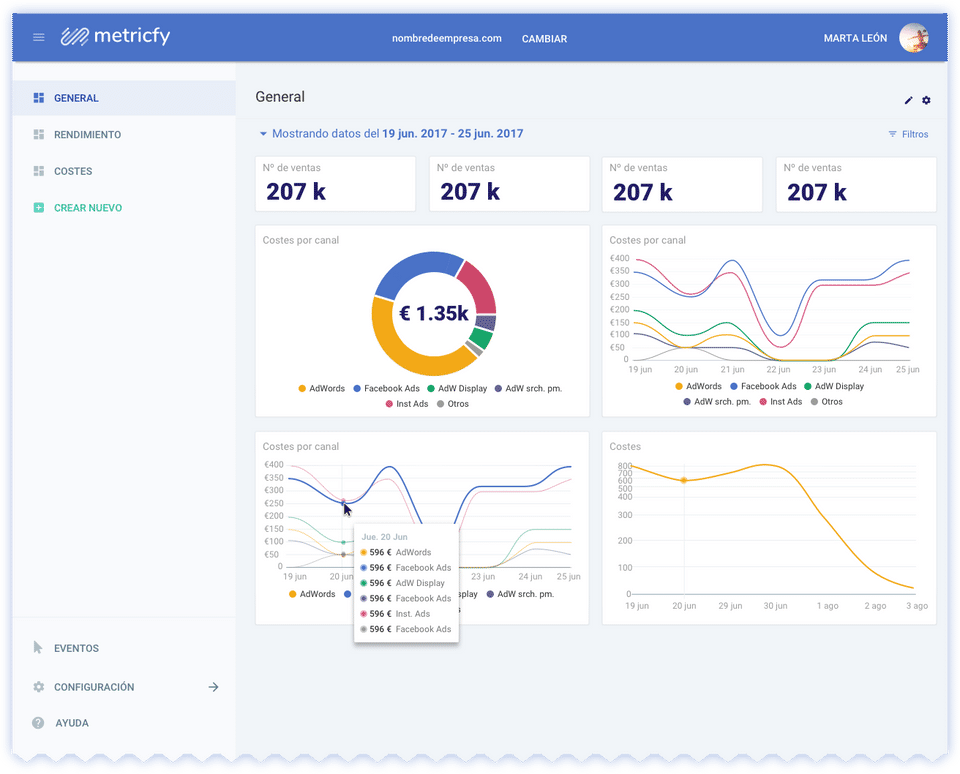Image resolution: width=960 pixels, height=774 pixels.
Task: Click the last Nº de ventas card
Action: tap(856, 184)
